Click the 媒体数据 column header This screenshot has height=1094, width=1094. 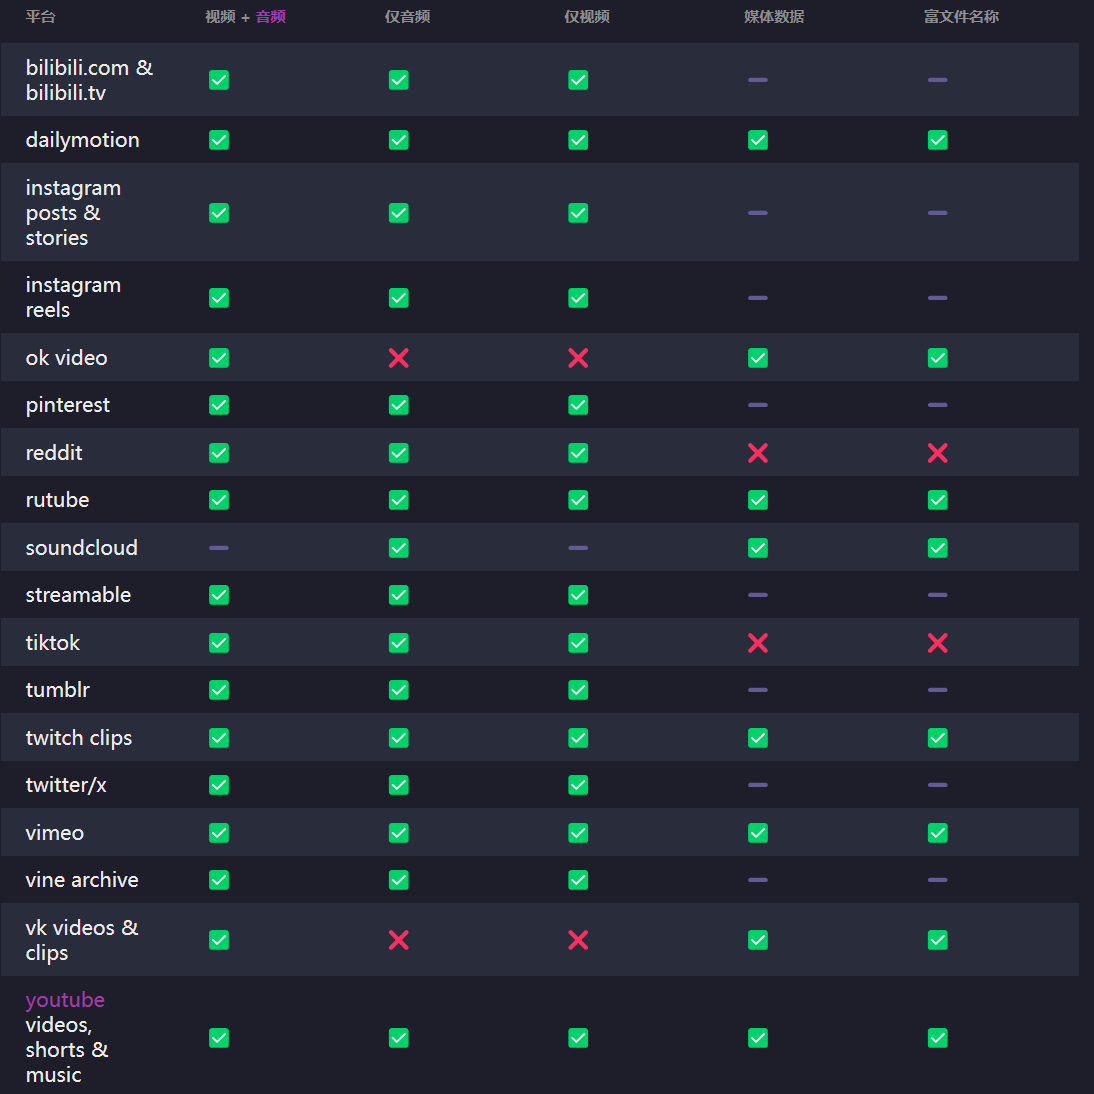point(774,17)
